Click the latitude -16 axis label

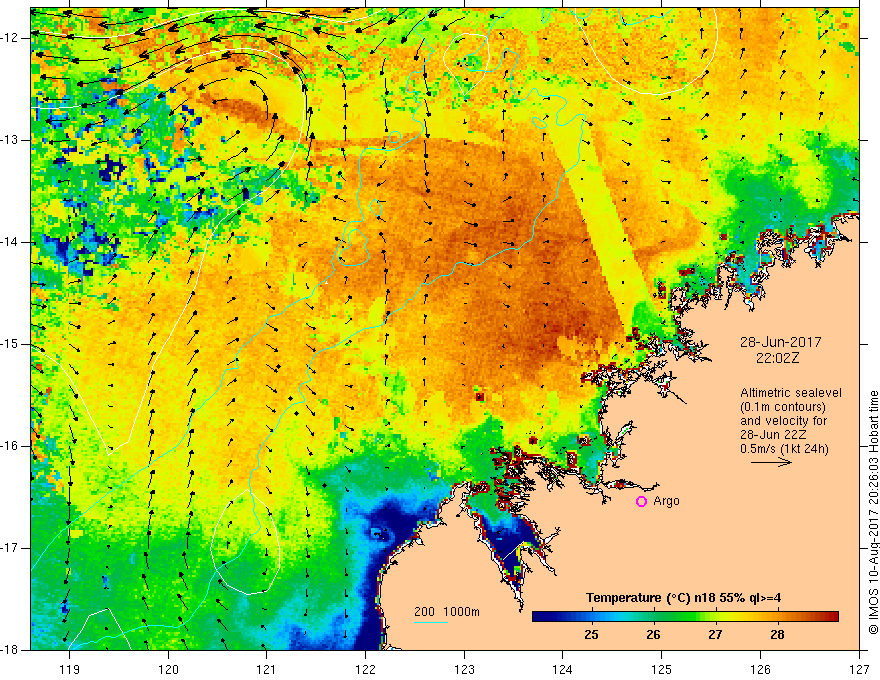pyautogui.click(x=10, y=446)
